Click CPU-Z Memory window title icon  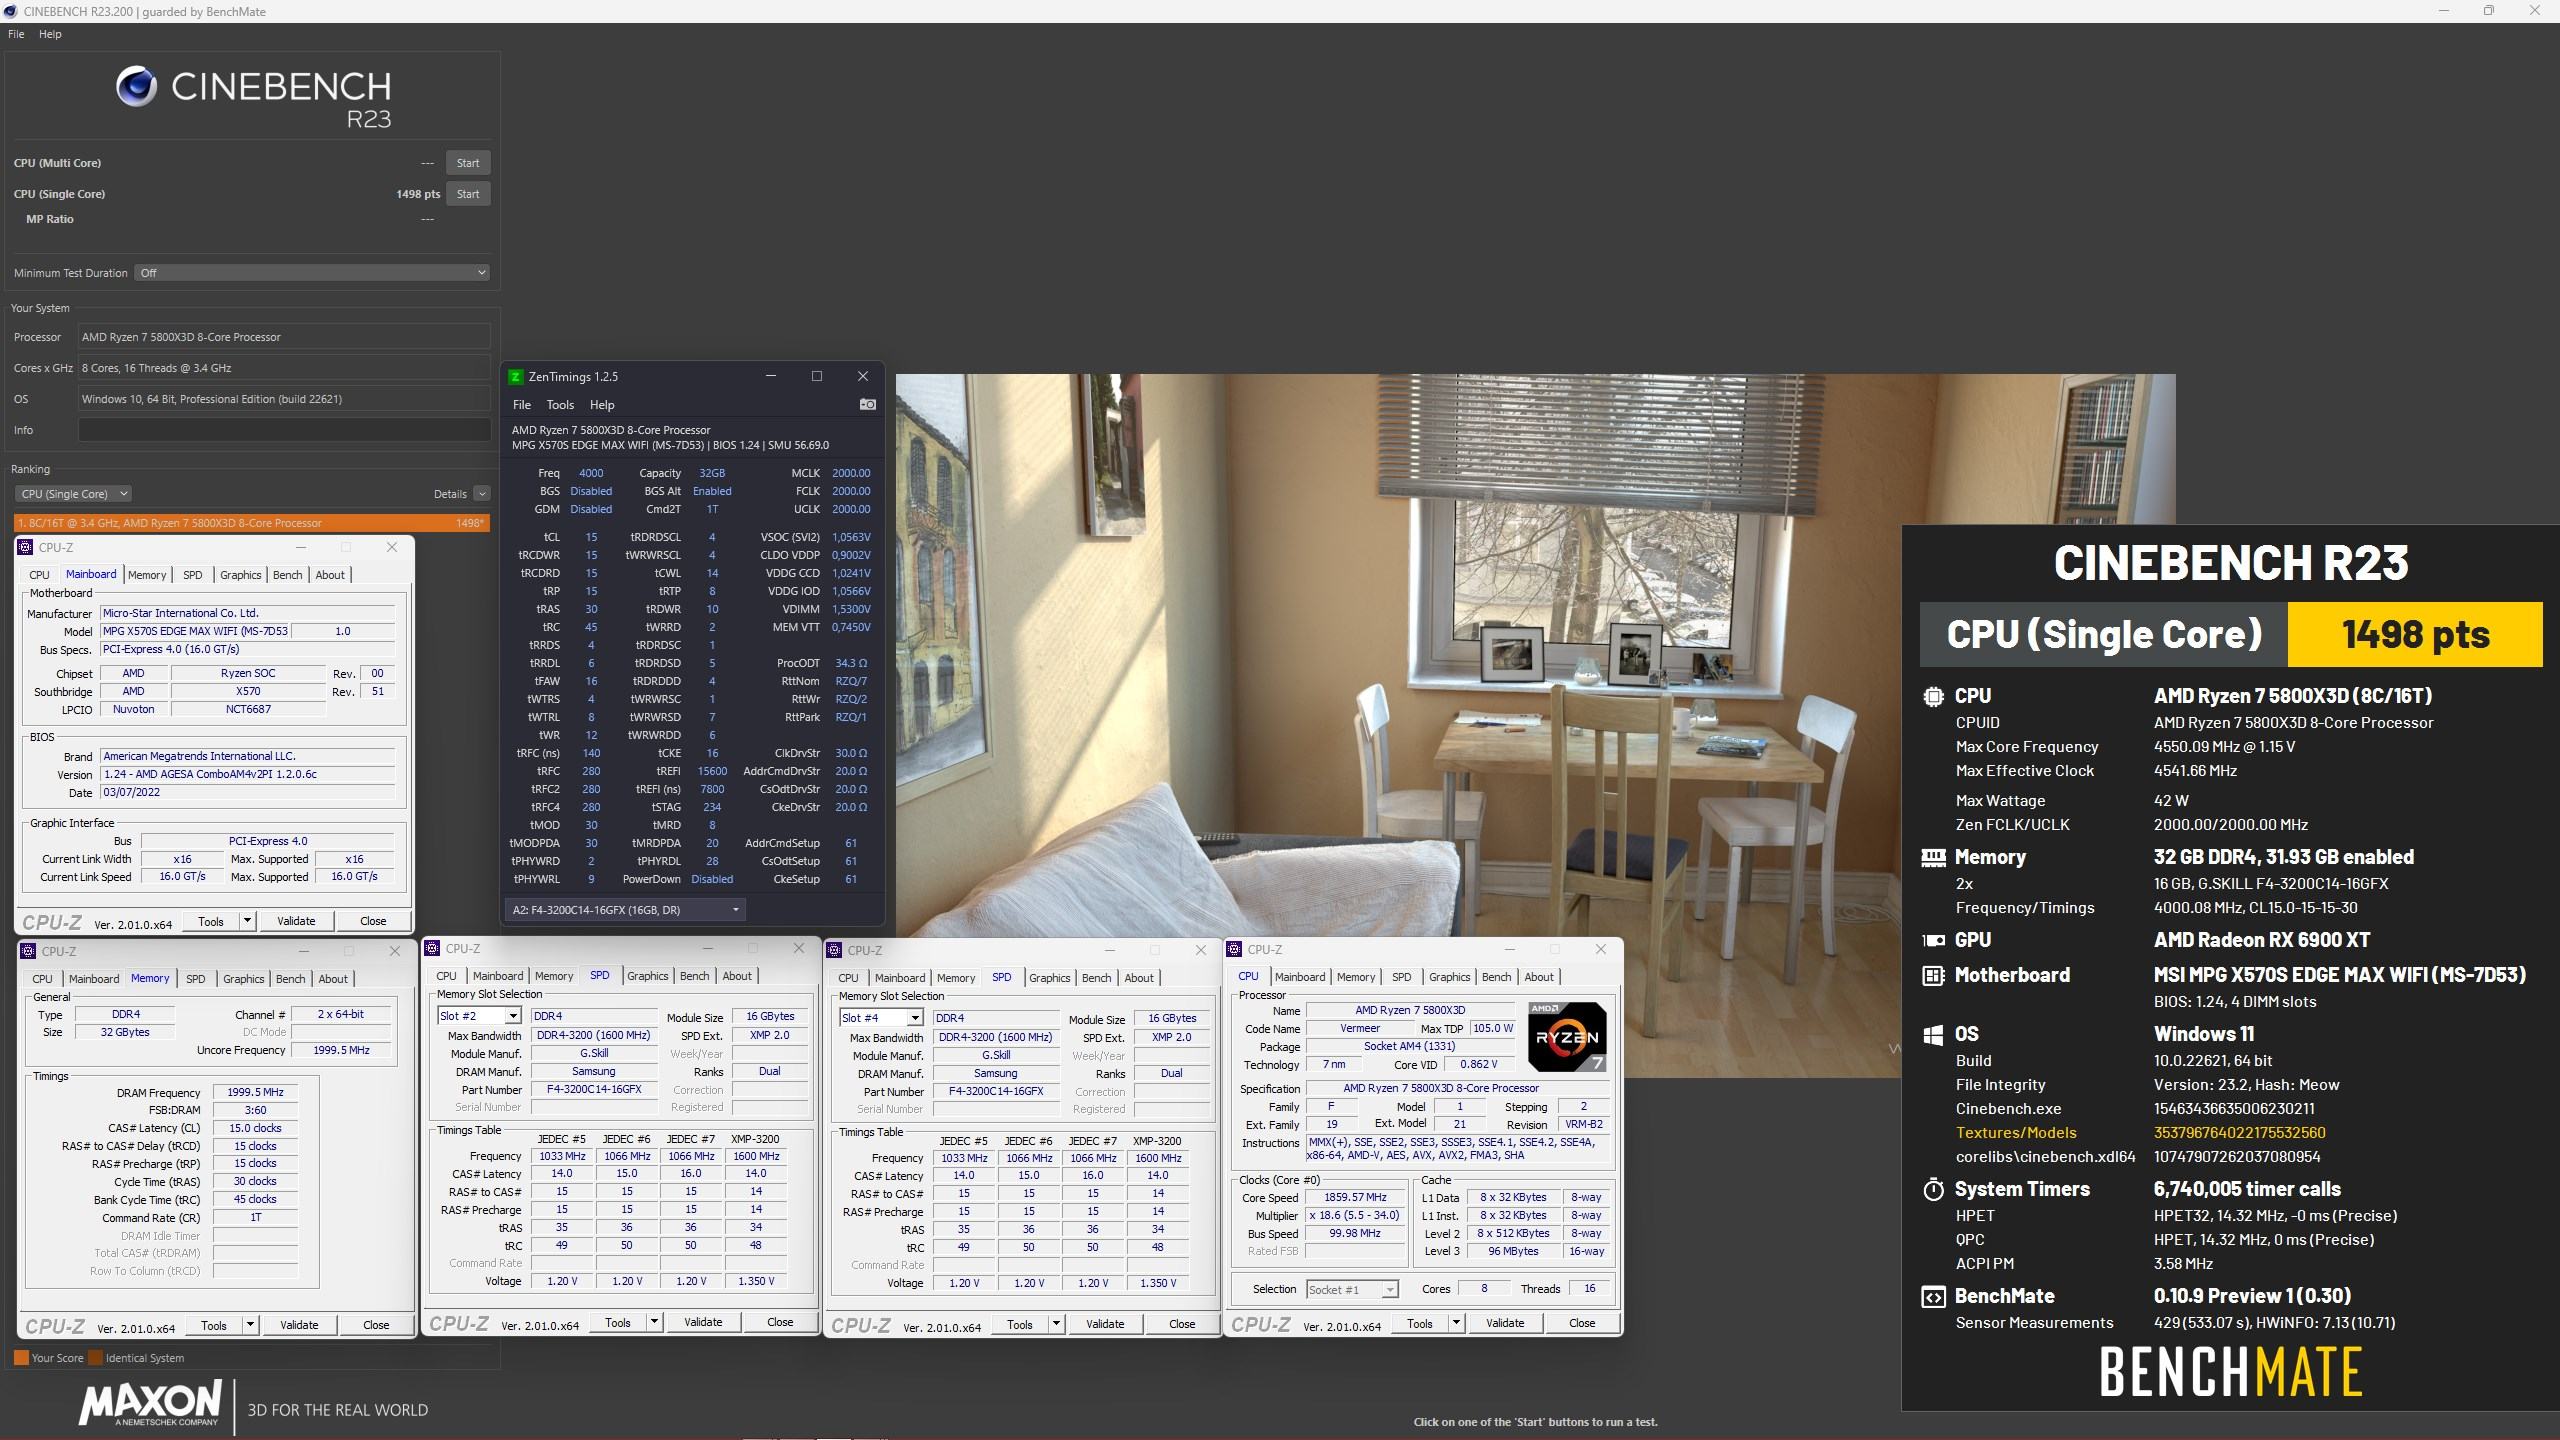click(x=29, y=951)
